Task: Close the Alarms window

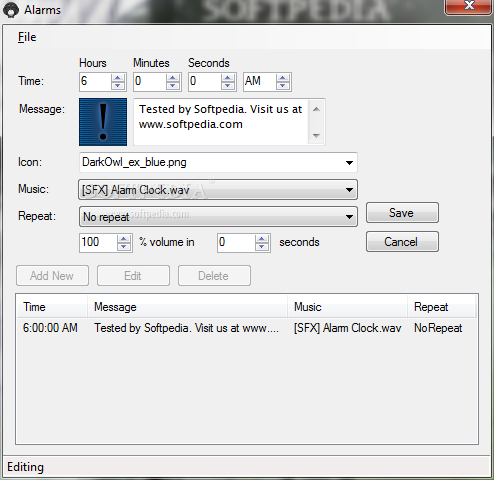Action: coord(469,6)
